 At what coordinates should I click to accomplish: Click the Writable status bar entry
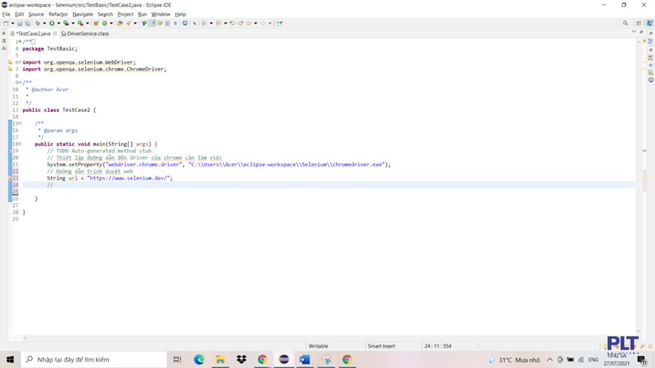(318, 346)
